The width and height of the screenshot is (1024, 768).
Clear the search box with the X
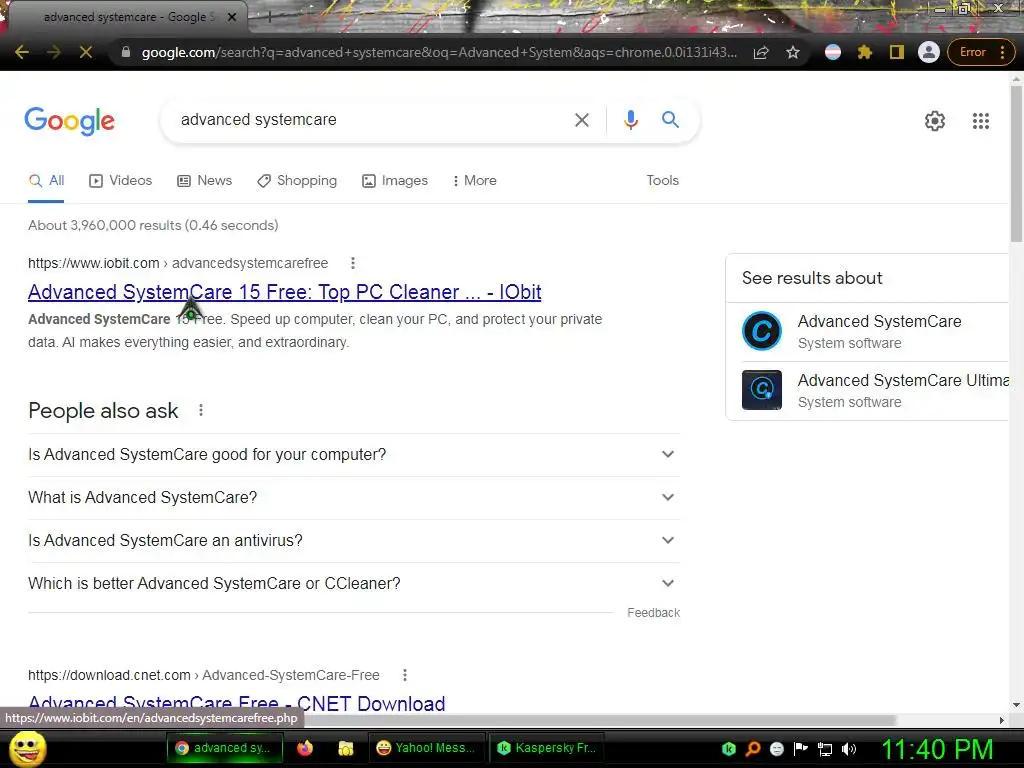pyautogui.click(x=581, y=120)
